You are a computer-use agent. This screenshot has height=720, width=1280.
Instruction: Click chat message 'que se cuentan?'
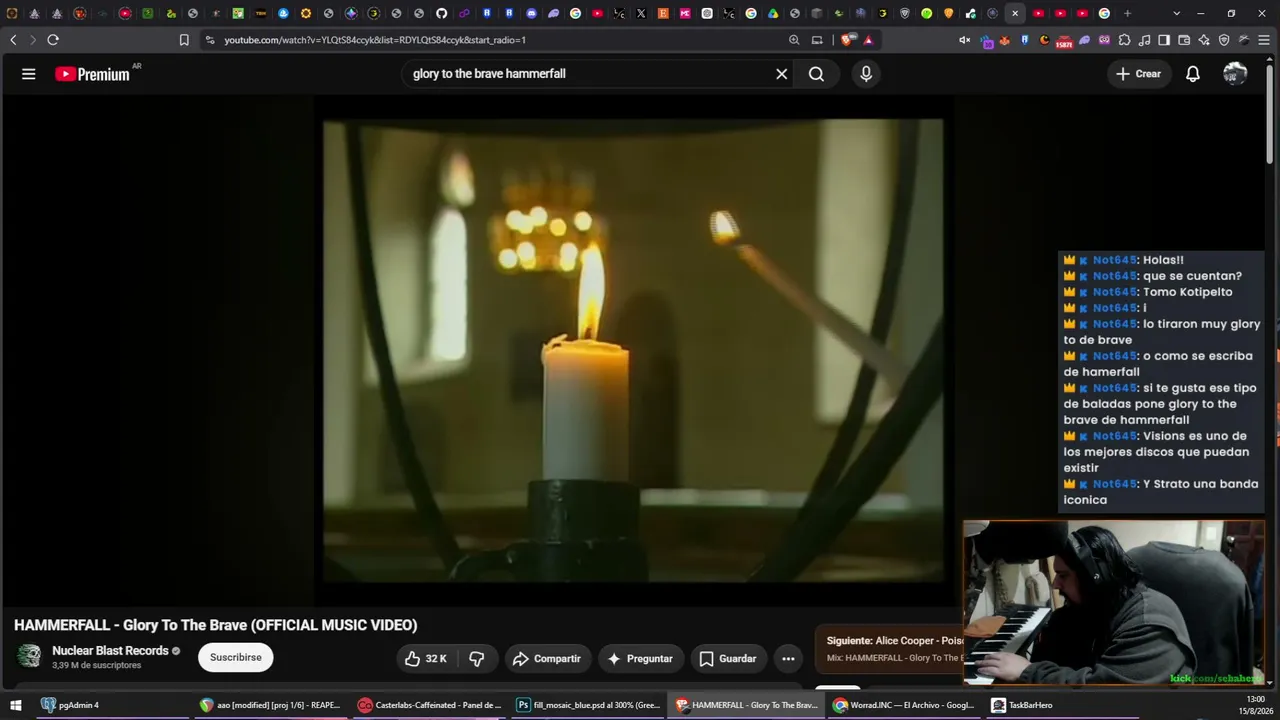click(x=1192, y=276)
